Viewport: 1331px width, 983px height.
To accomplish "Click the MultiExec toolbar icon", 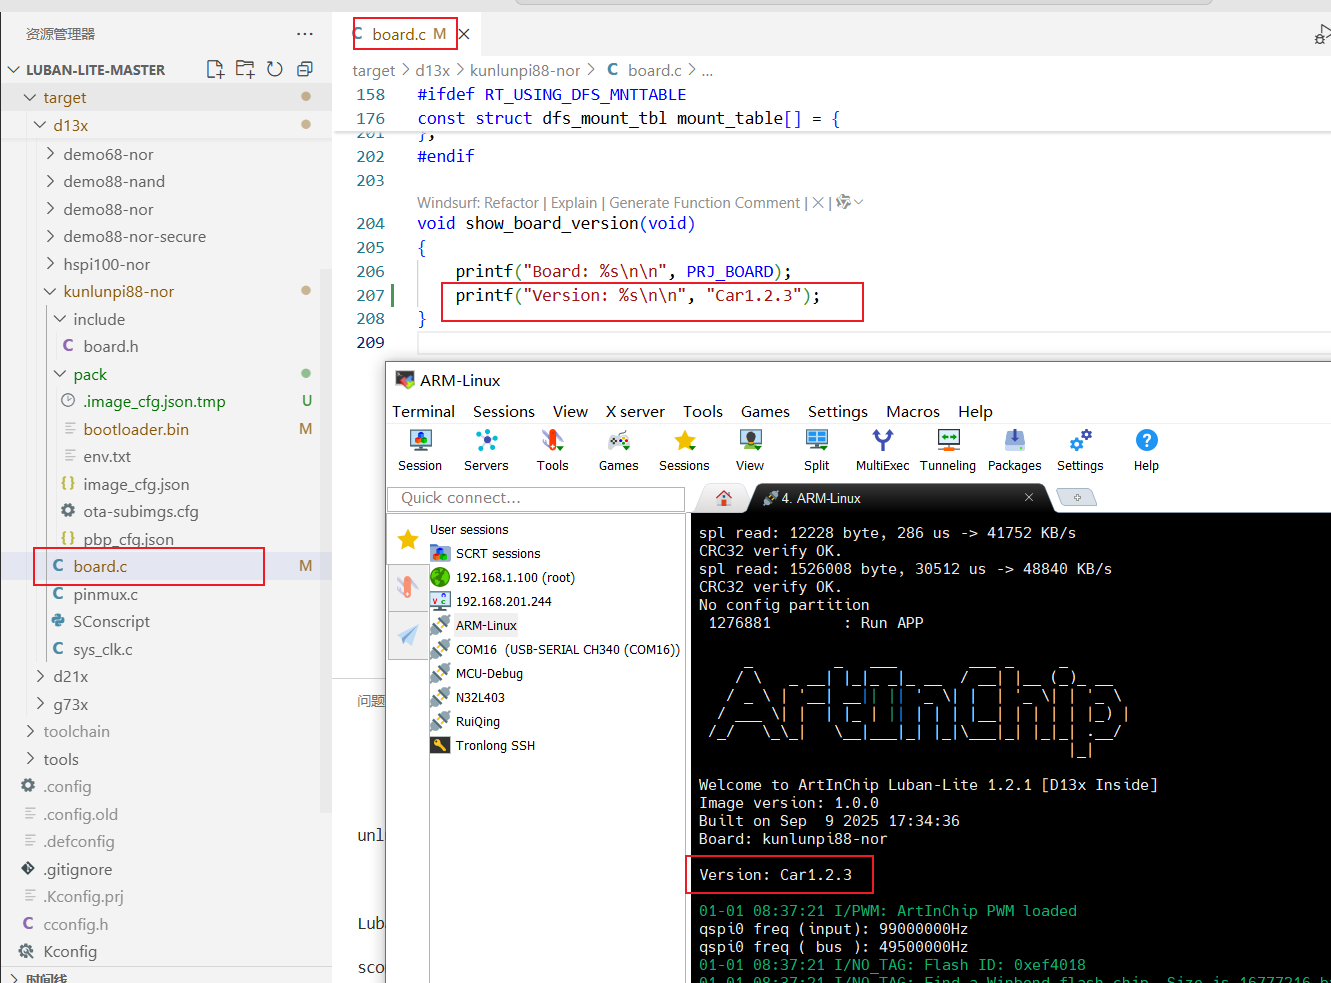I will [882, 450].
